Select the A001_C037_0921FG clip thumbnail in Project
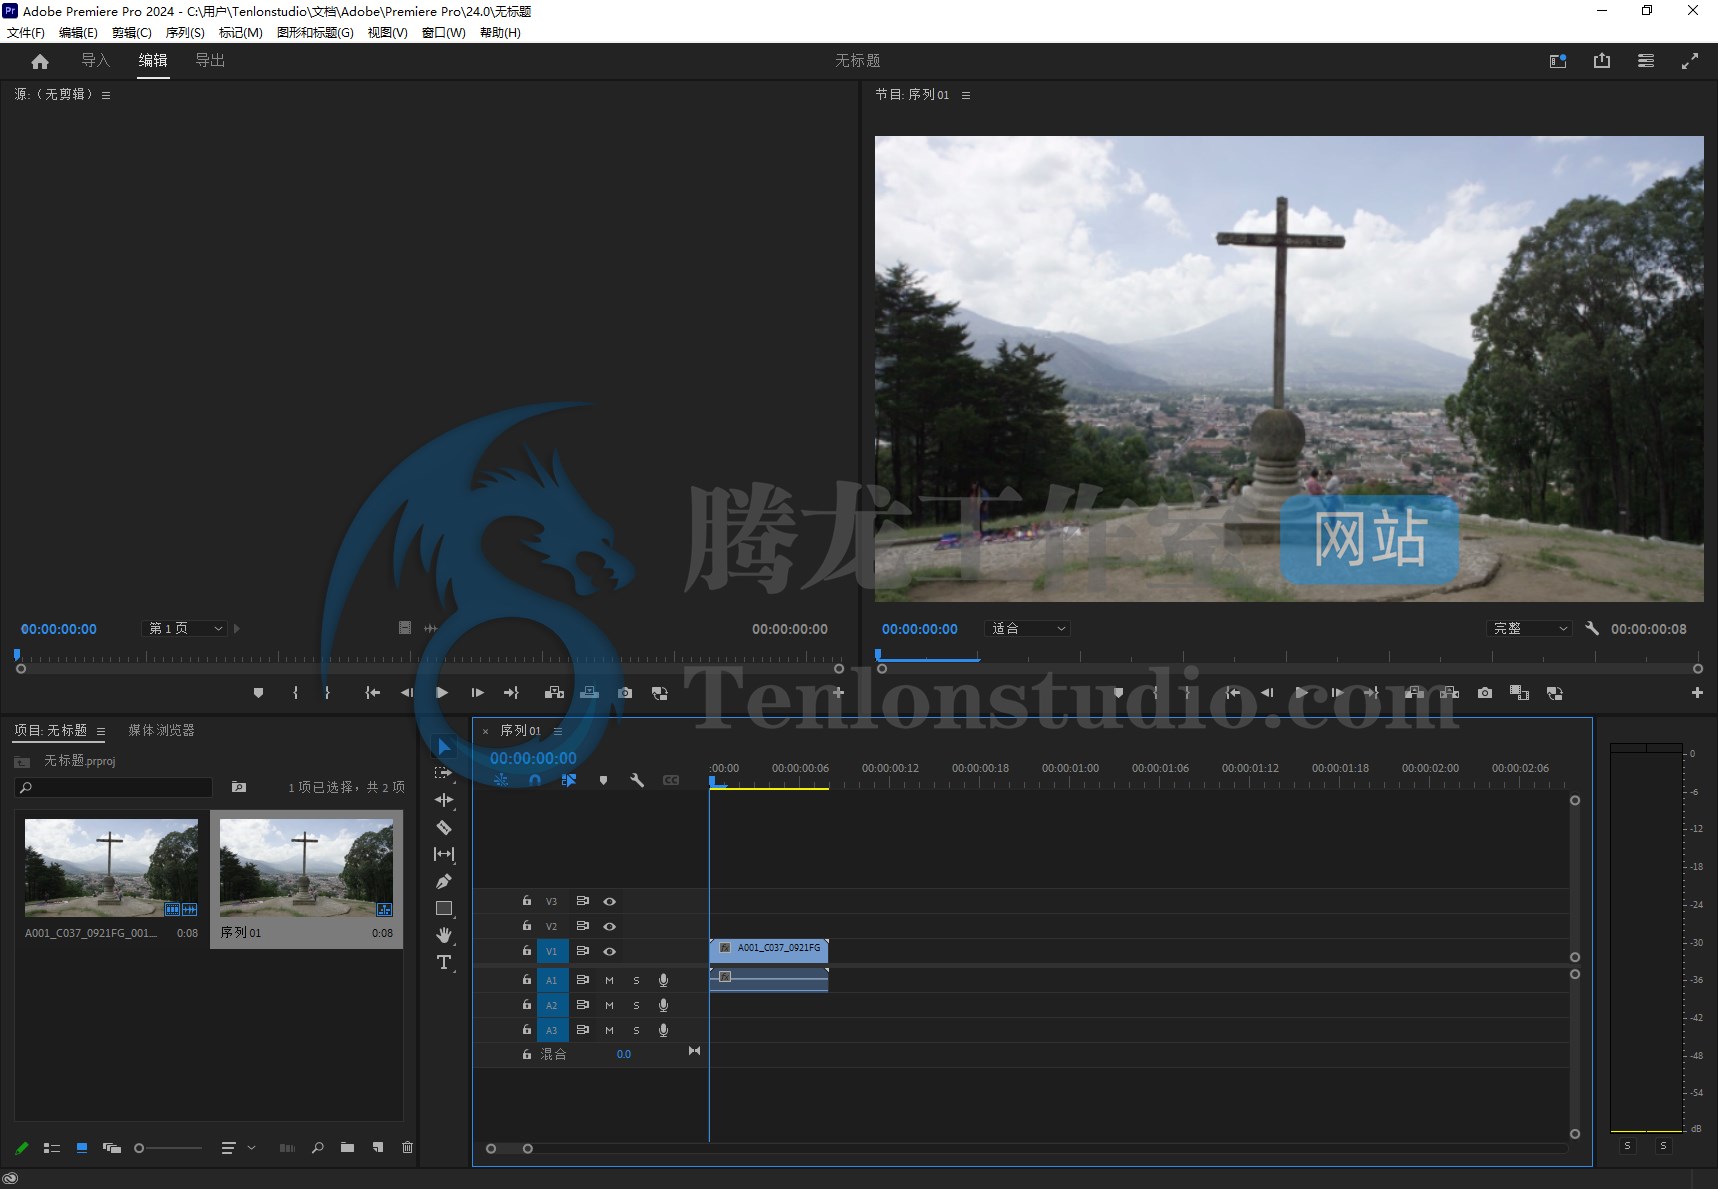The width and height of the screenshot is (1718, 1189). 111,868
